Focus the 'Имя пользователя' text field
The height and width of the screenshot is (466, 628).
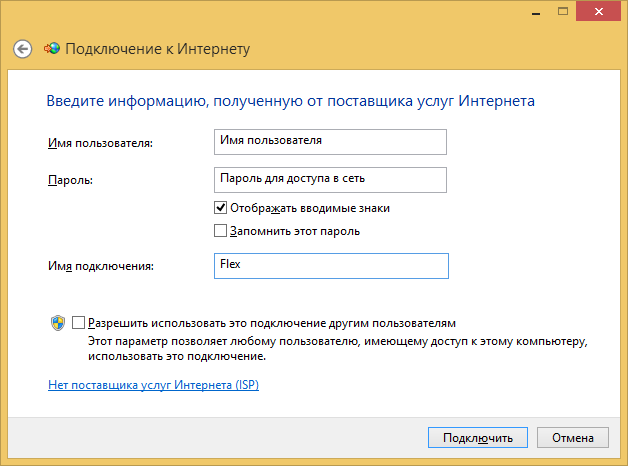pyautogui.click(x=330, y=142)
